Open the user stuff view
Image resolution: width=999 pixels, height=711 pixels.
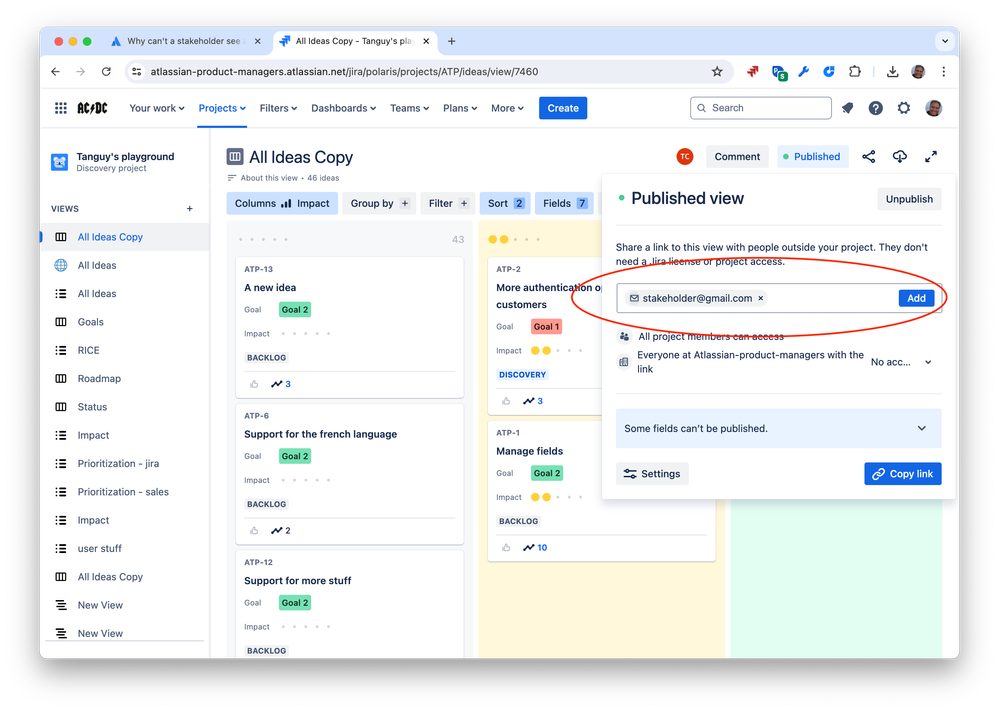click(125, 549)
